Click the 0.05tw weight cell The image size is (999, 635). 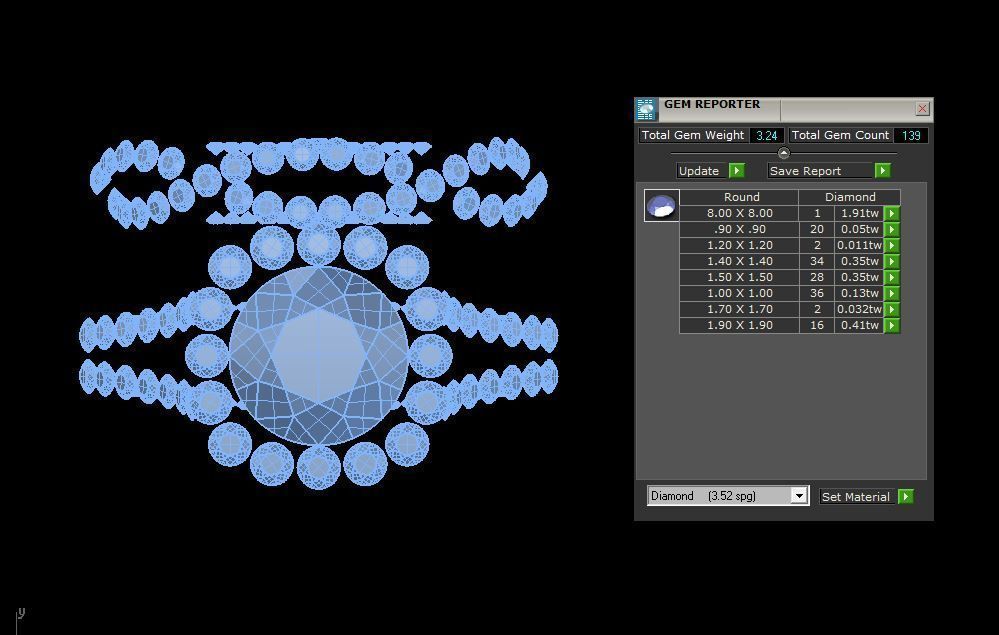[859, 229]
